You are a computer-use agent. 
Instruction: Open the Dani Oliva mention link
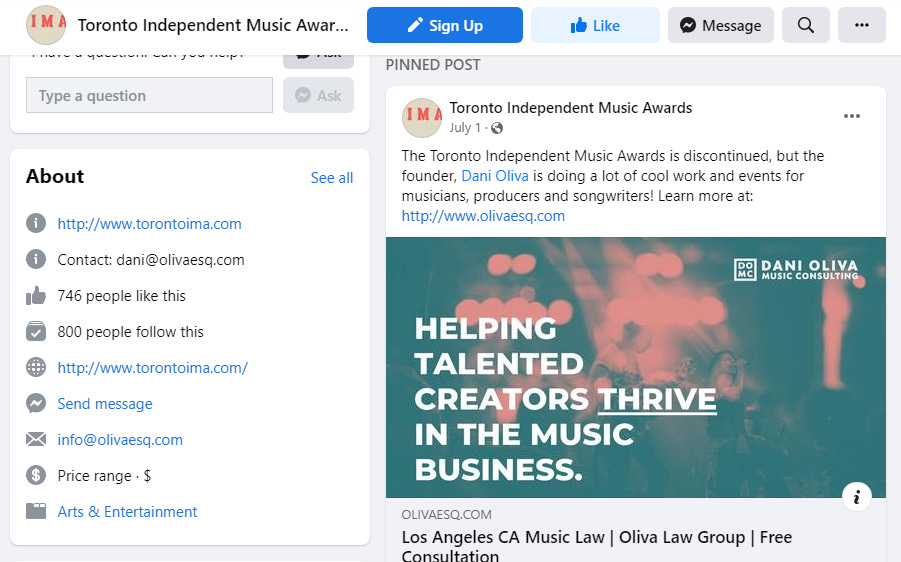(x=495, y=176)
